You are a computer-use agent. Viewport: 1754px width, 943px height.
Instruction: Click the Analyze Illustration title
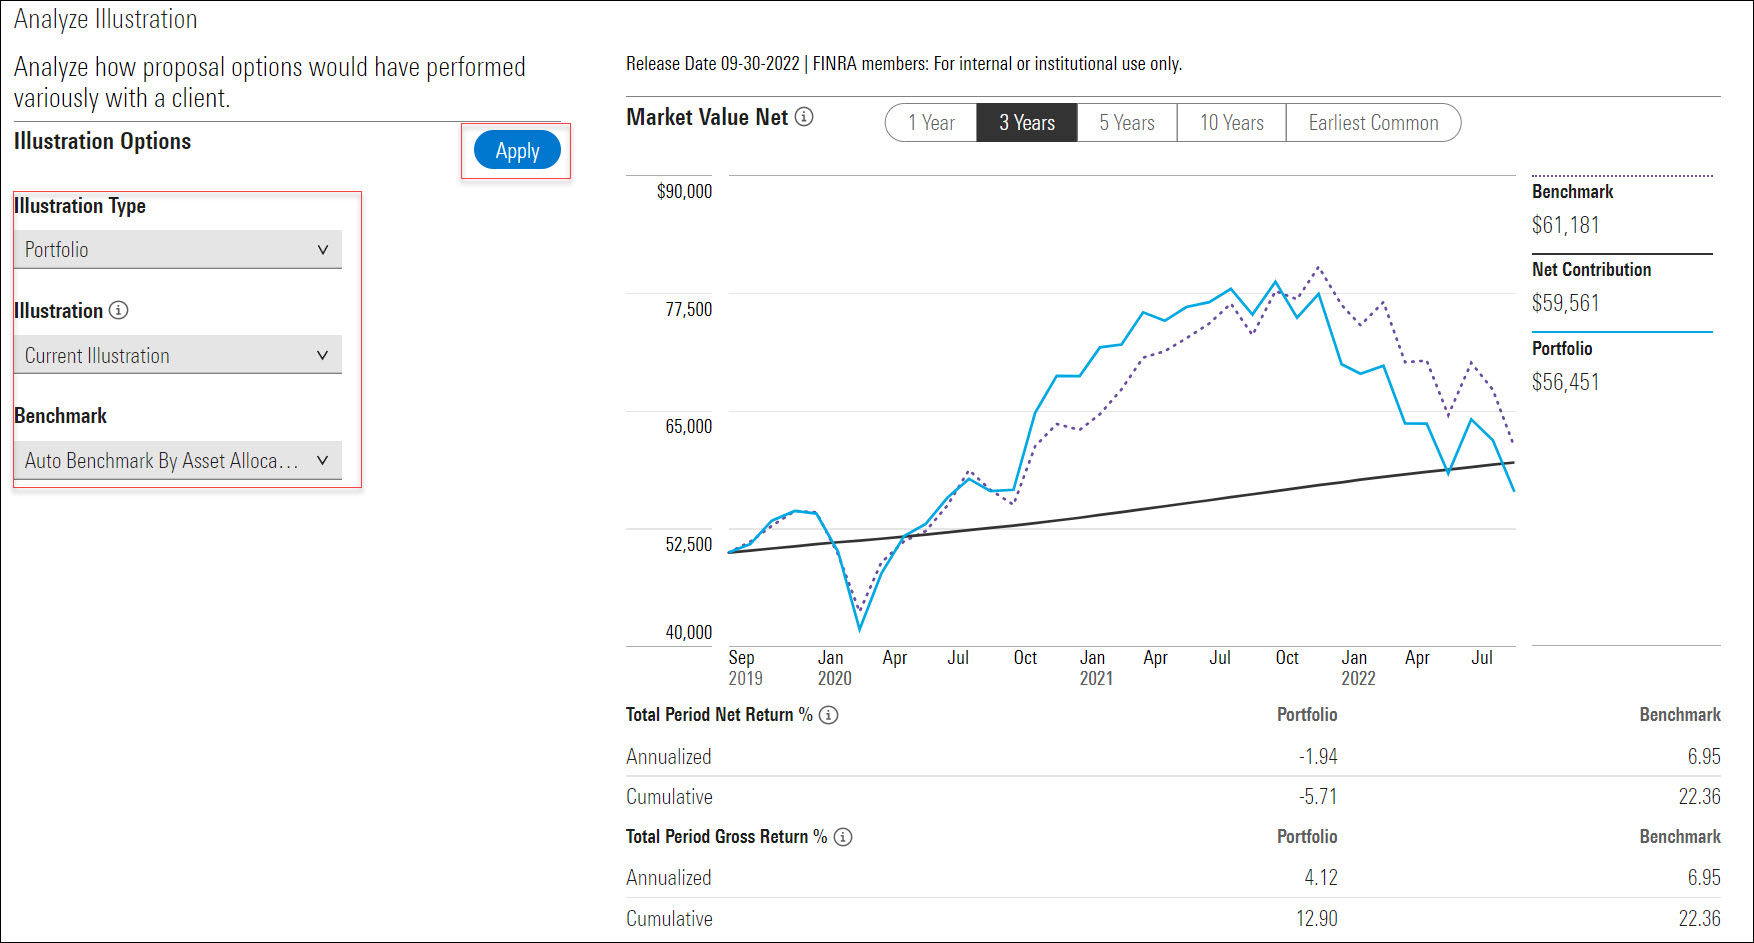106,19
